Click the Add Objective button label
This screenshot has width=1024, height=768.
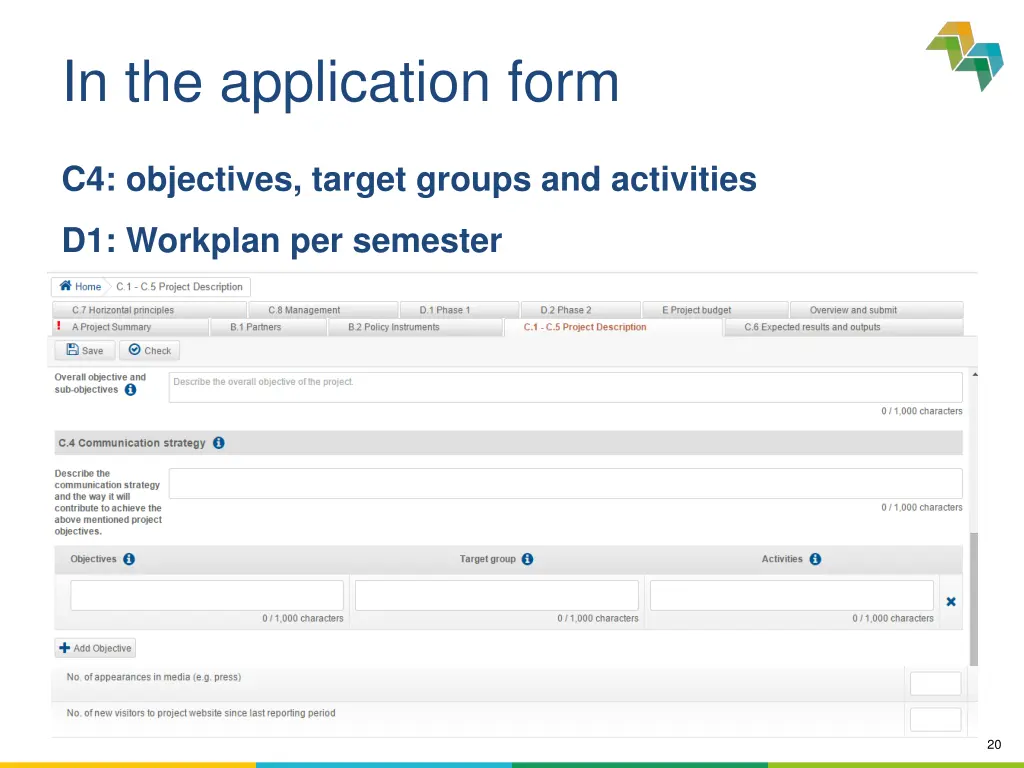[x=102, y=648]
